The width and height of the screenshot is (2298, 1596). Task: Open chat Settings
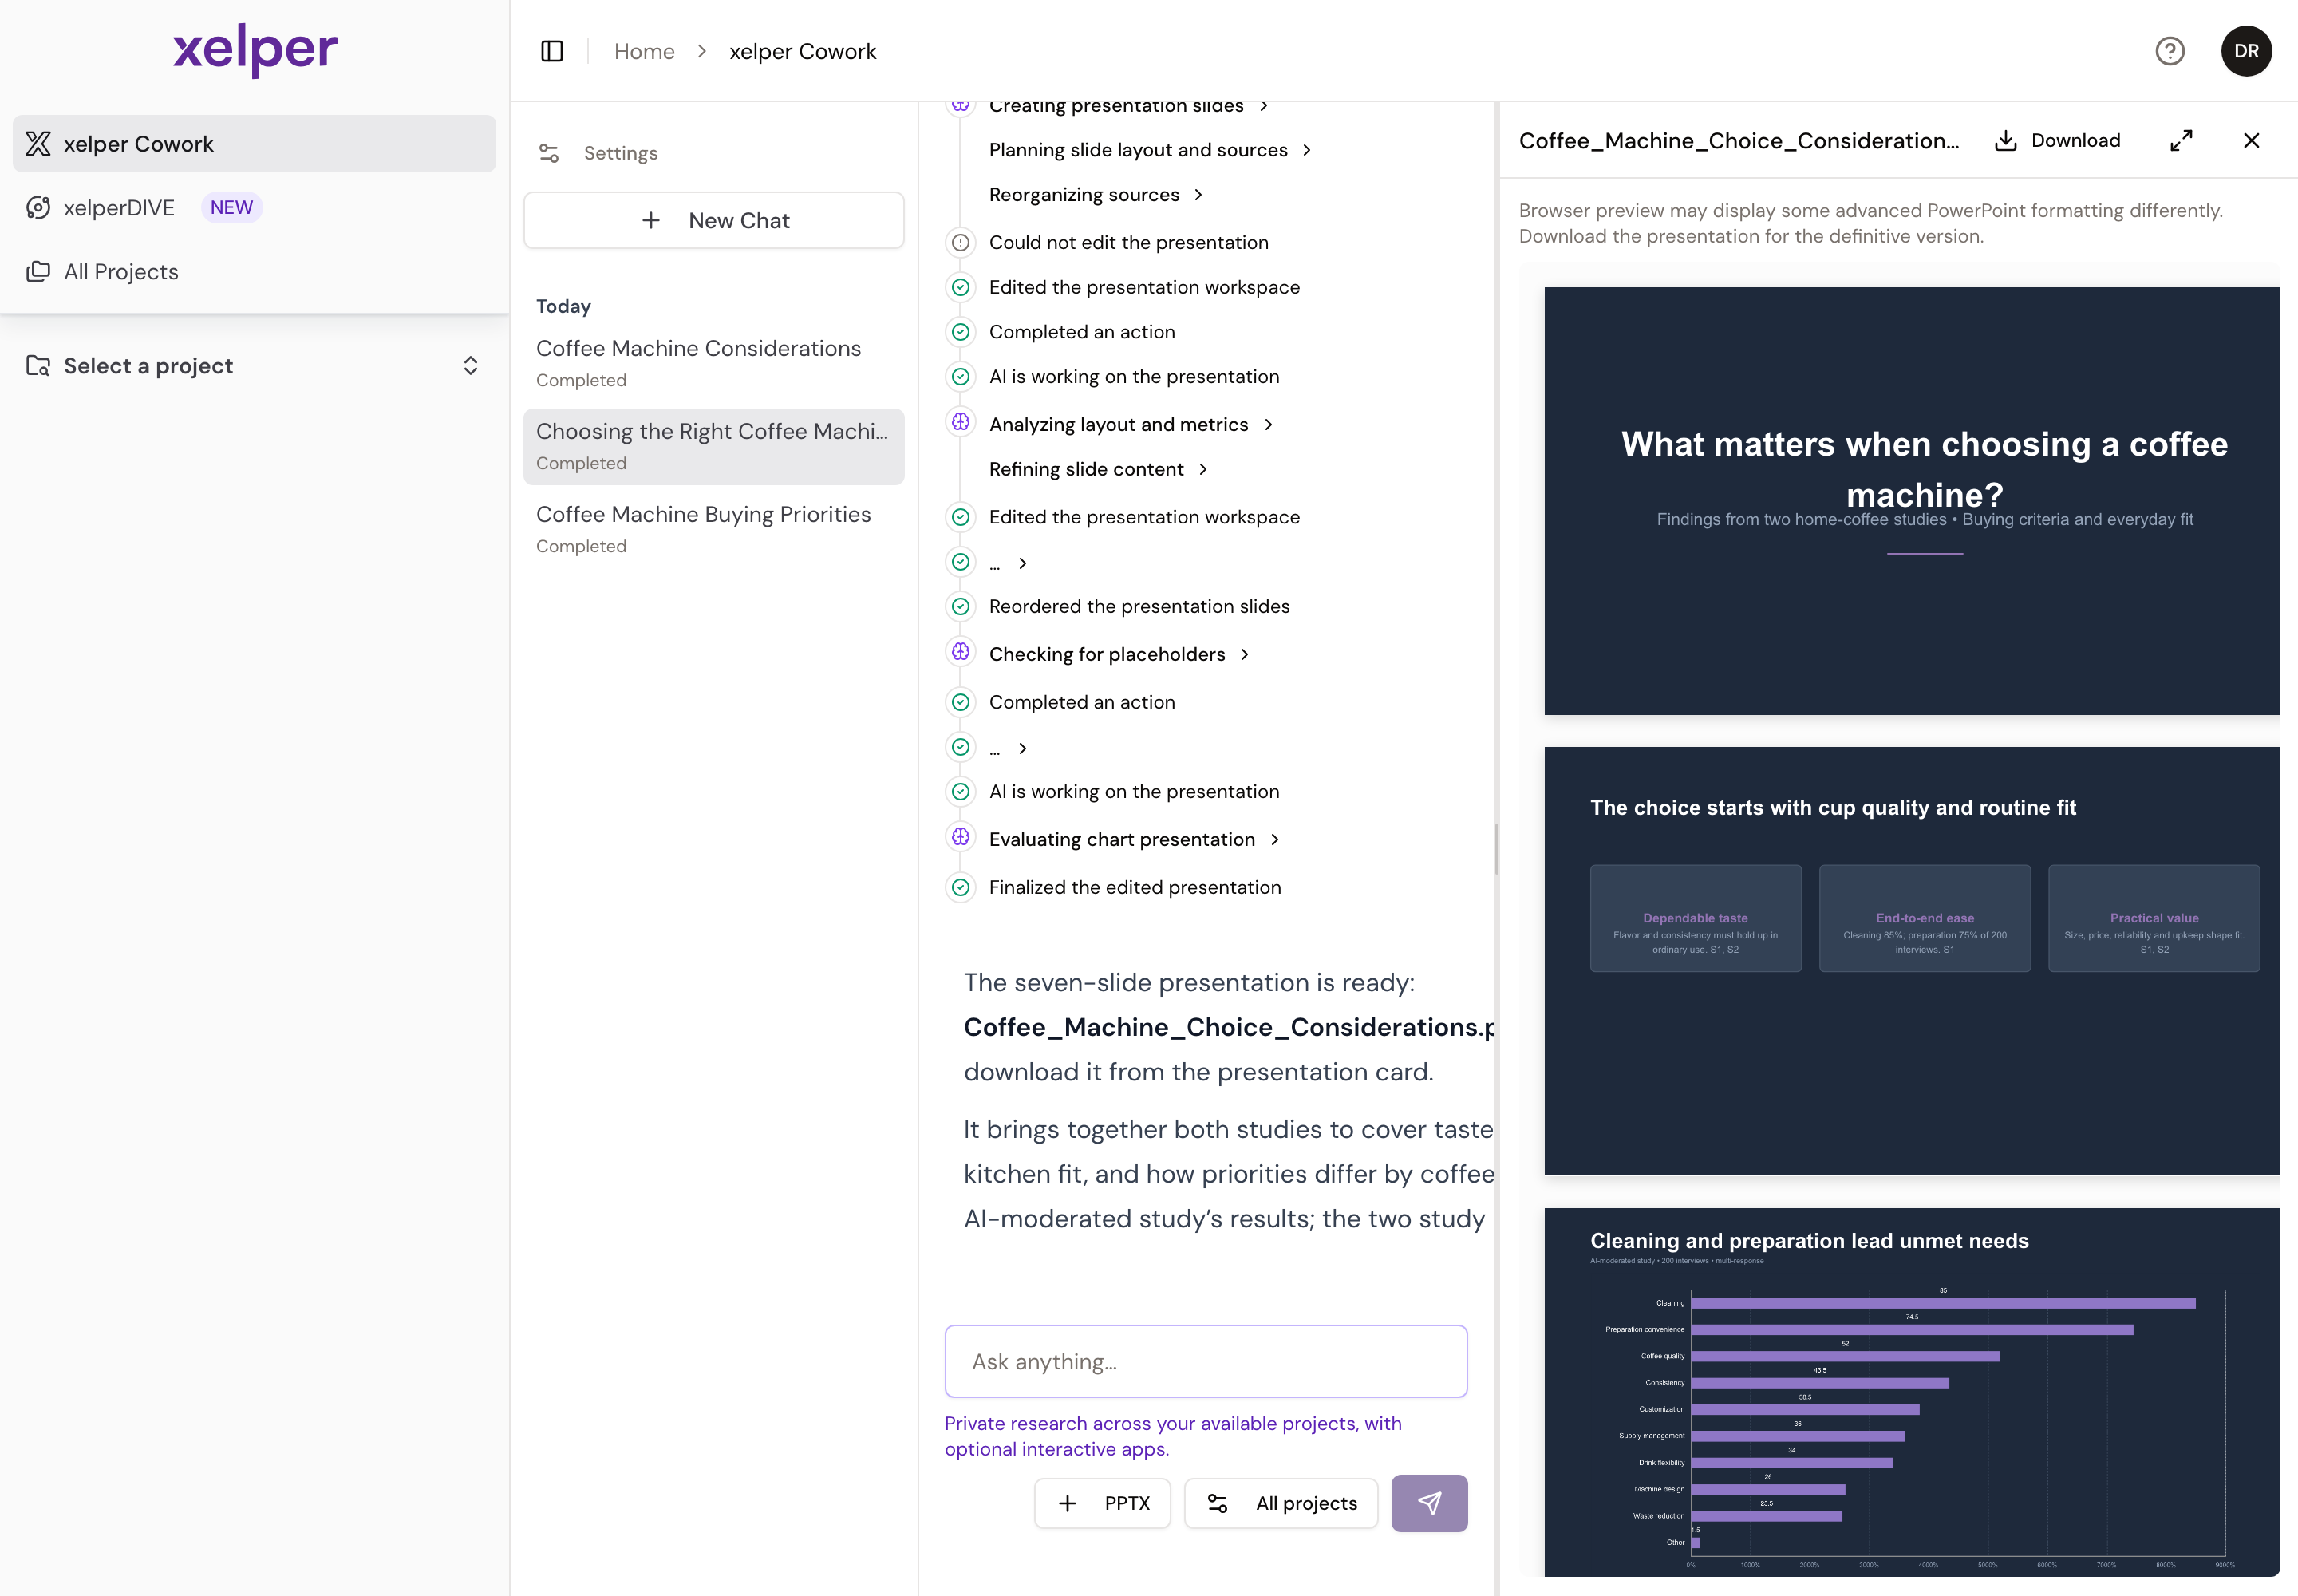598,153
